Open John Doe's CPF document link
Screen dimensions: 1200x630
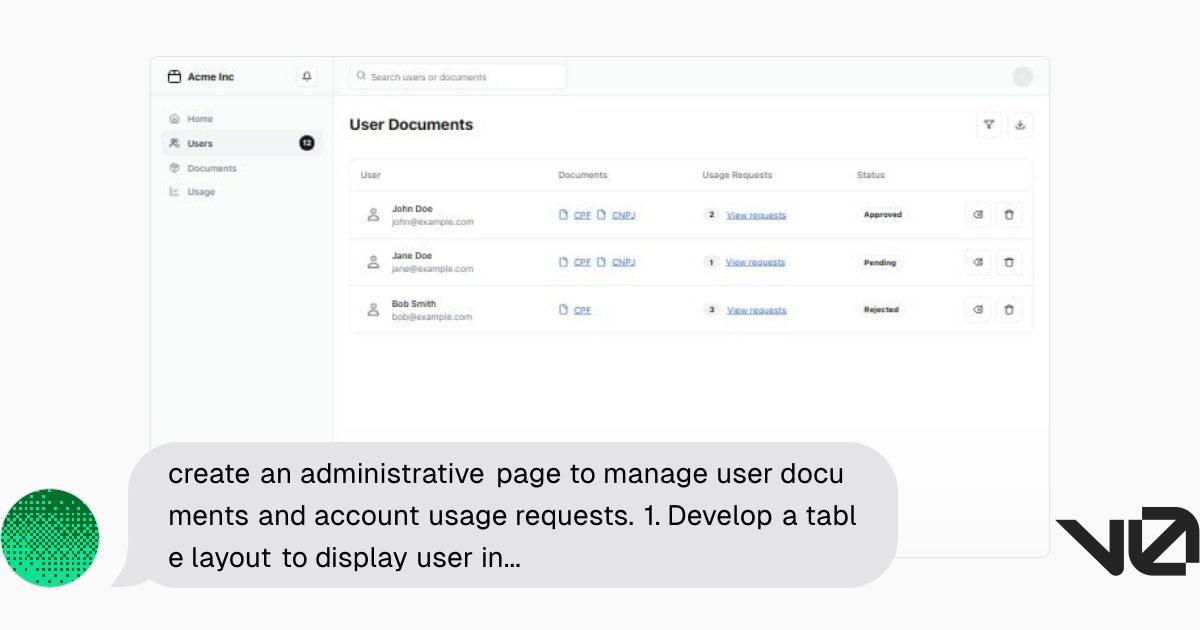(x=582, y=215)
